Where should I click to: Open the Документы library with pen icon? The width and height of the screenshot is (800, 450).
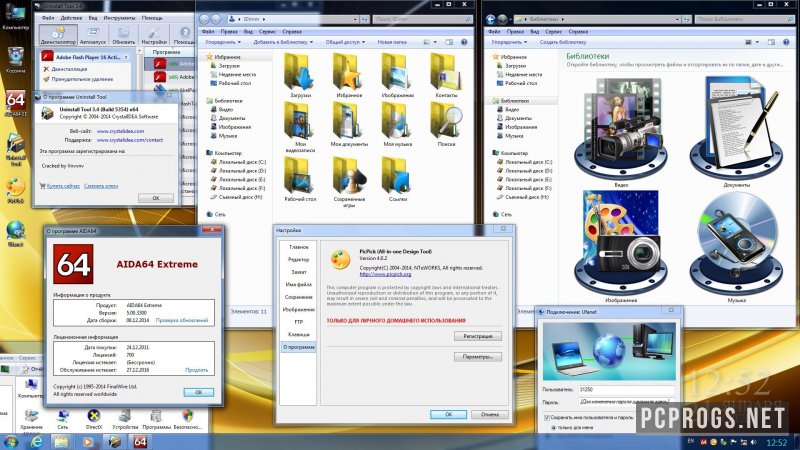(x=736, y=132)
